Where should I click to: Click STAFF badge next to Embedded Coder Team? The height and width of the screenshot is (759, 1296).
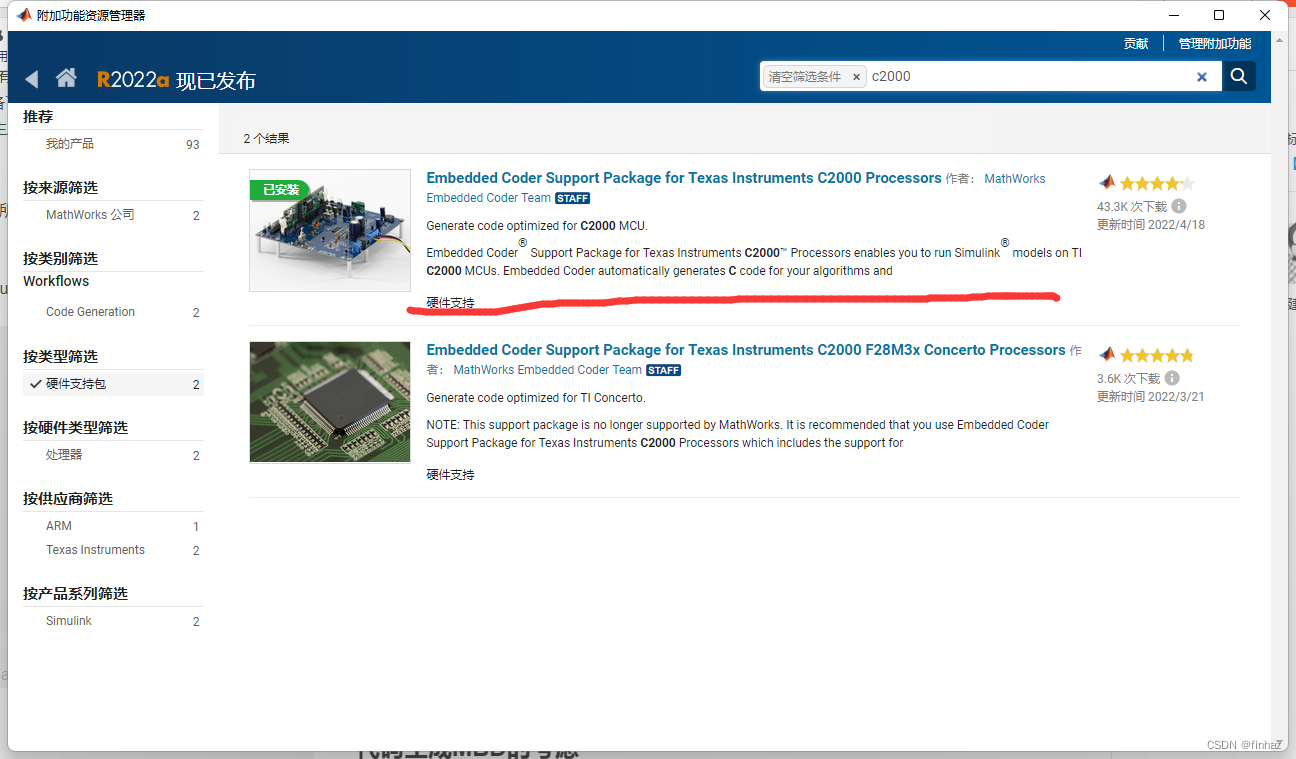tap(573, 198)
